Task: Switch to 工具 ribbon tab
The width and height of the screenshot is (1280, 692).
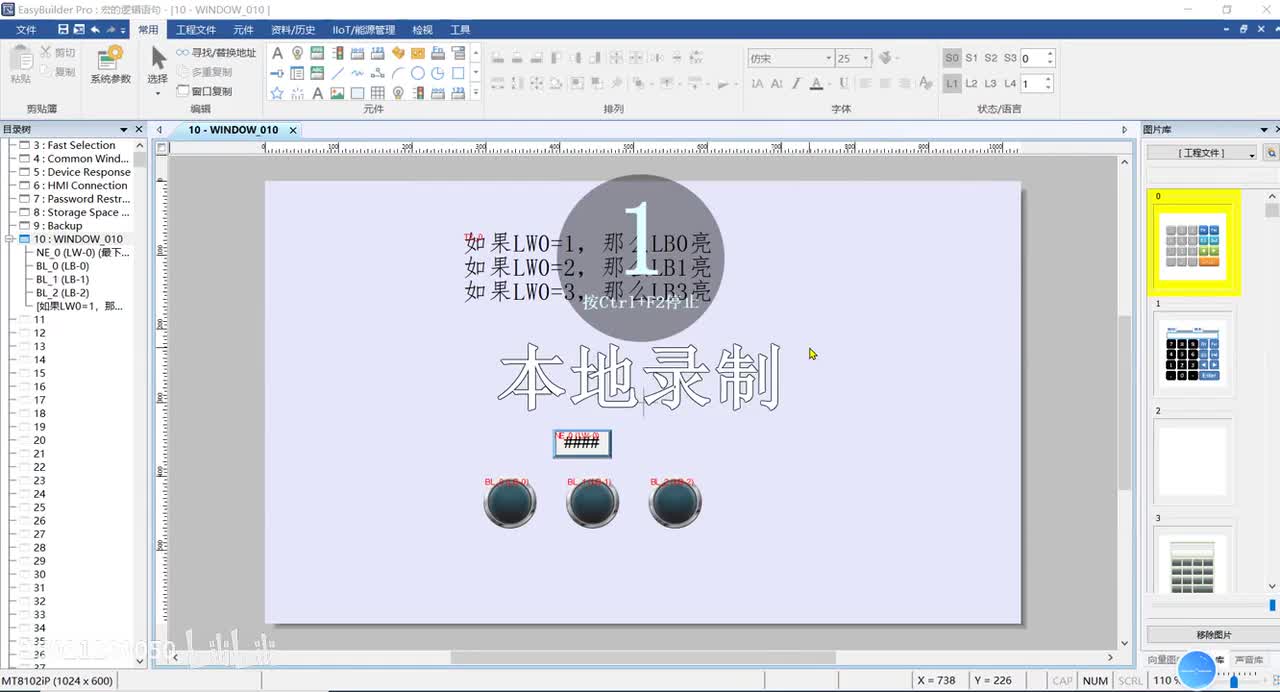Action: click(460, 30)
